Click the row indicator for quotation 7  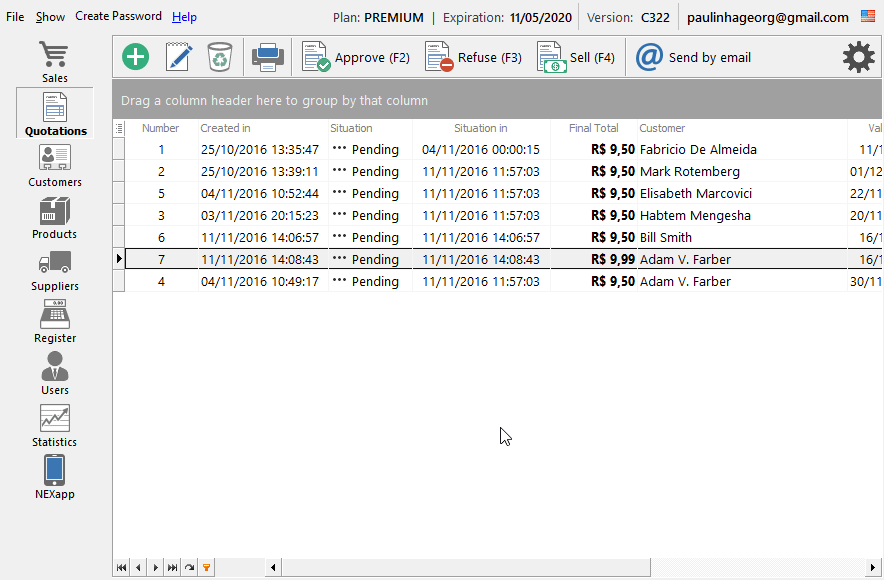pyautogui.click(x=119, y=259)
